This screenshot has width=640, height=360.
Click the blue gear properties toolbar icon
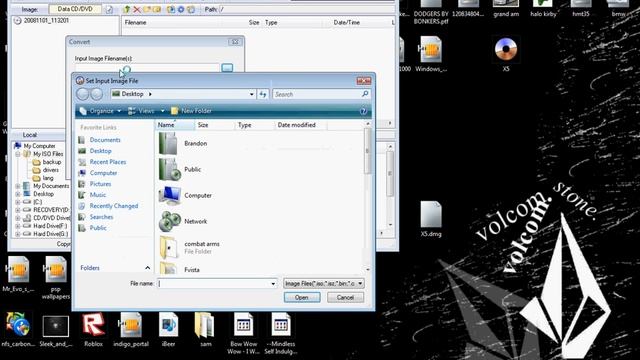pyautogui.click(x=181, y=9)
